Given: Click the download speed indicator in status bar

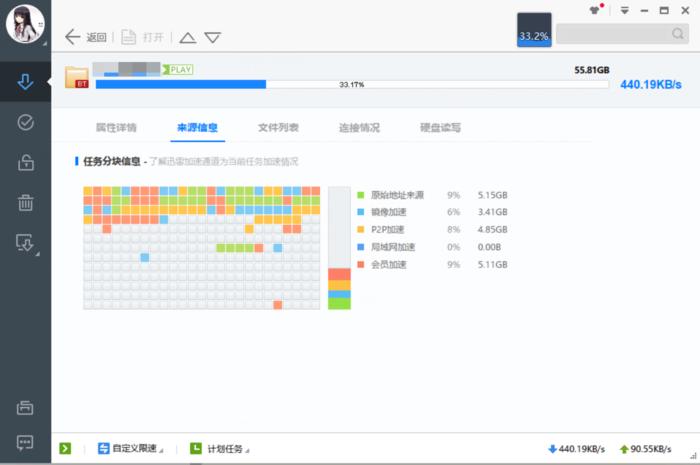Looking at the screenshot, I should click(x=576, y=449).
